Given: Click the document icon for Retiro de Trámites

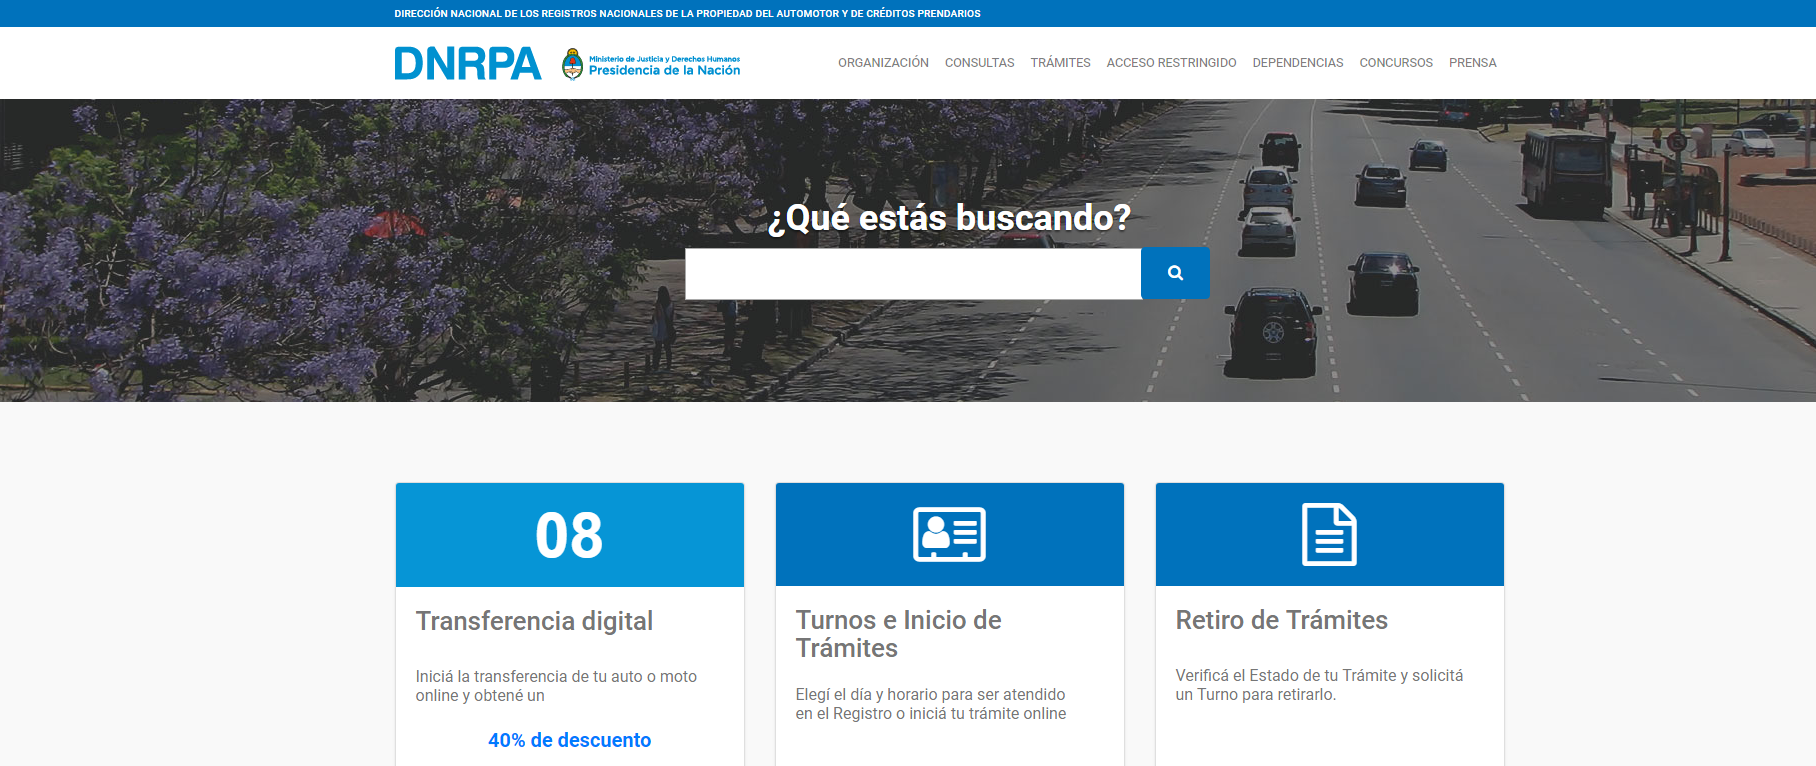Looking at the screenshot, I should point(1328,534).
